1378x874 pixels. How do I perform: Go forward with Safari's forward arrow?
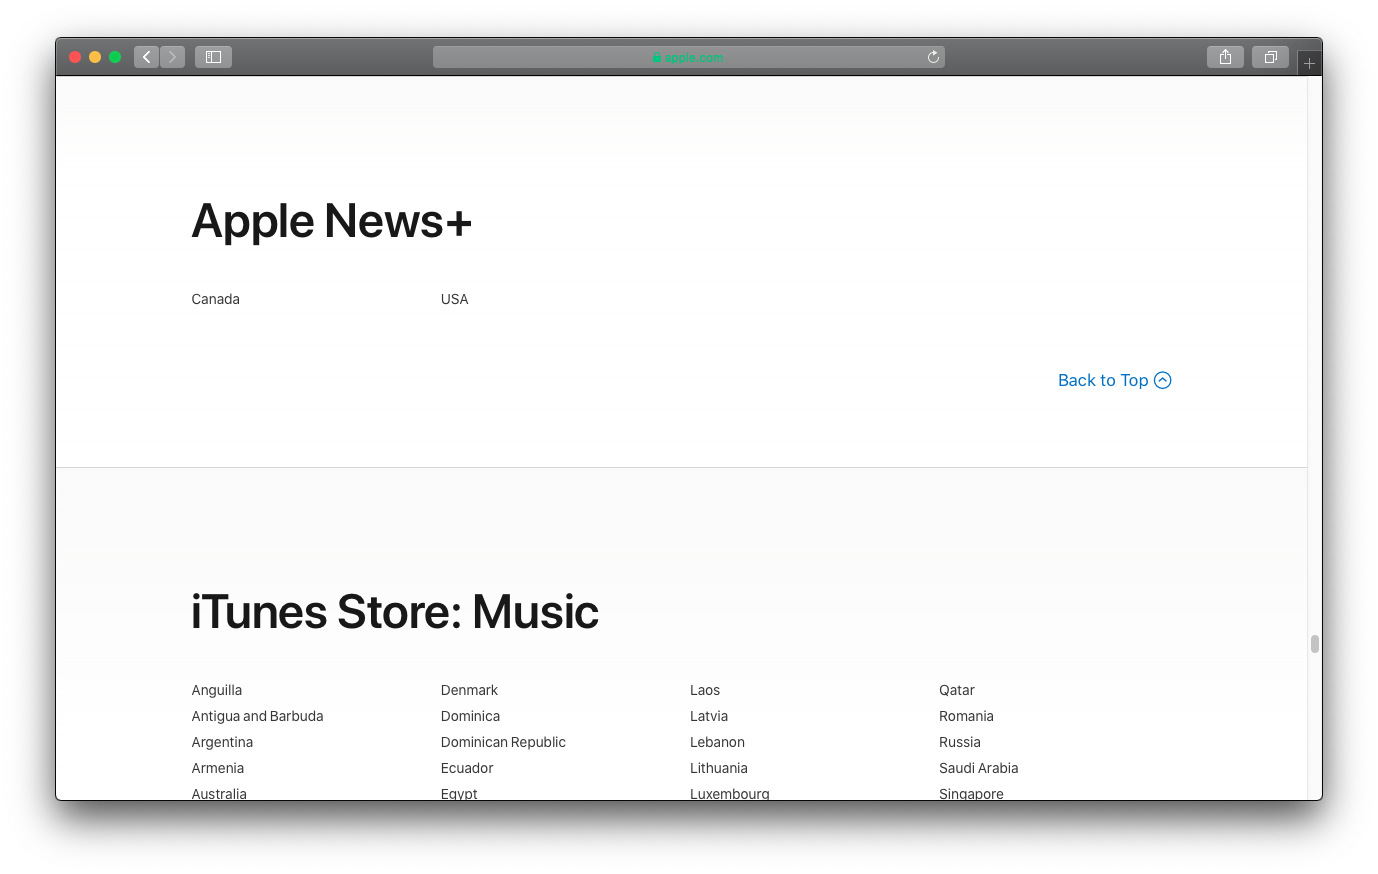point(172,57)
